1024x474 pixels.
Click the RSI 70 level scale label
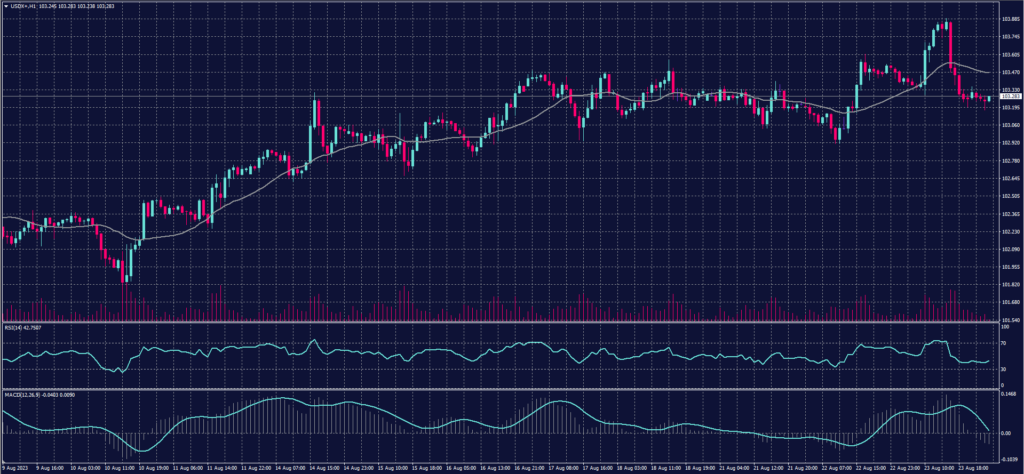click(x=1006, y=342)
